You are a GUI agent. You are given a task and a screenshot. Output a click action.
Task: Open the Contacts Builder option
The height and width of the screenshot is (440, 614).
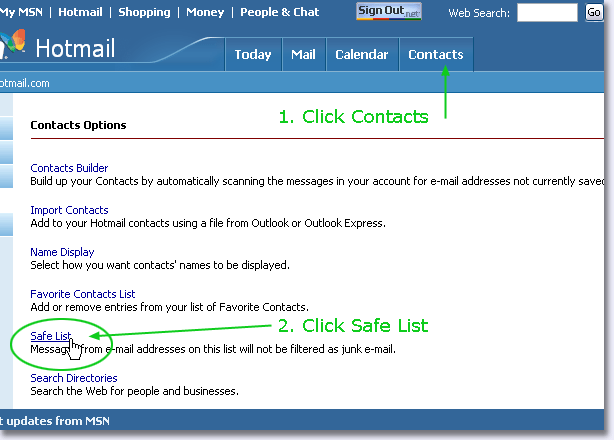69,168
